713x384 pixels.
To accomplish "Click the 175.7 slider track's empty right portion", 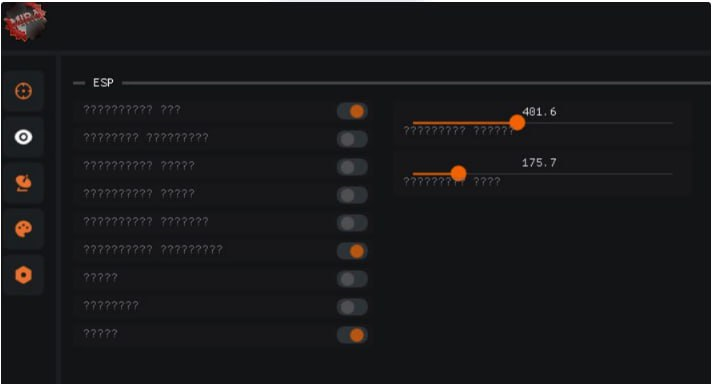I will click(569, 174).
